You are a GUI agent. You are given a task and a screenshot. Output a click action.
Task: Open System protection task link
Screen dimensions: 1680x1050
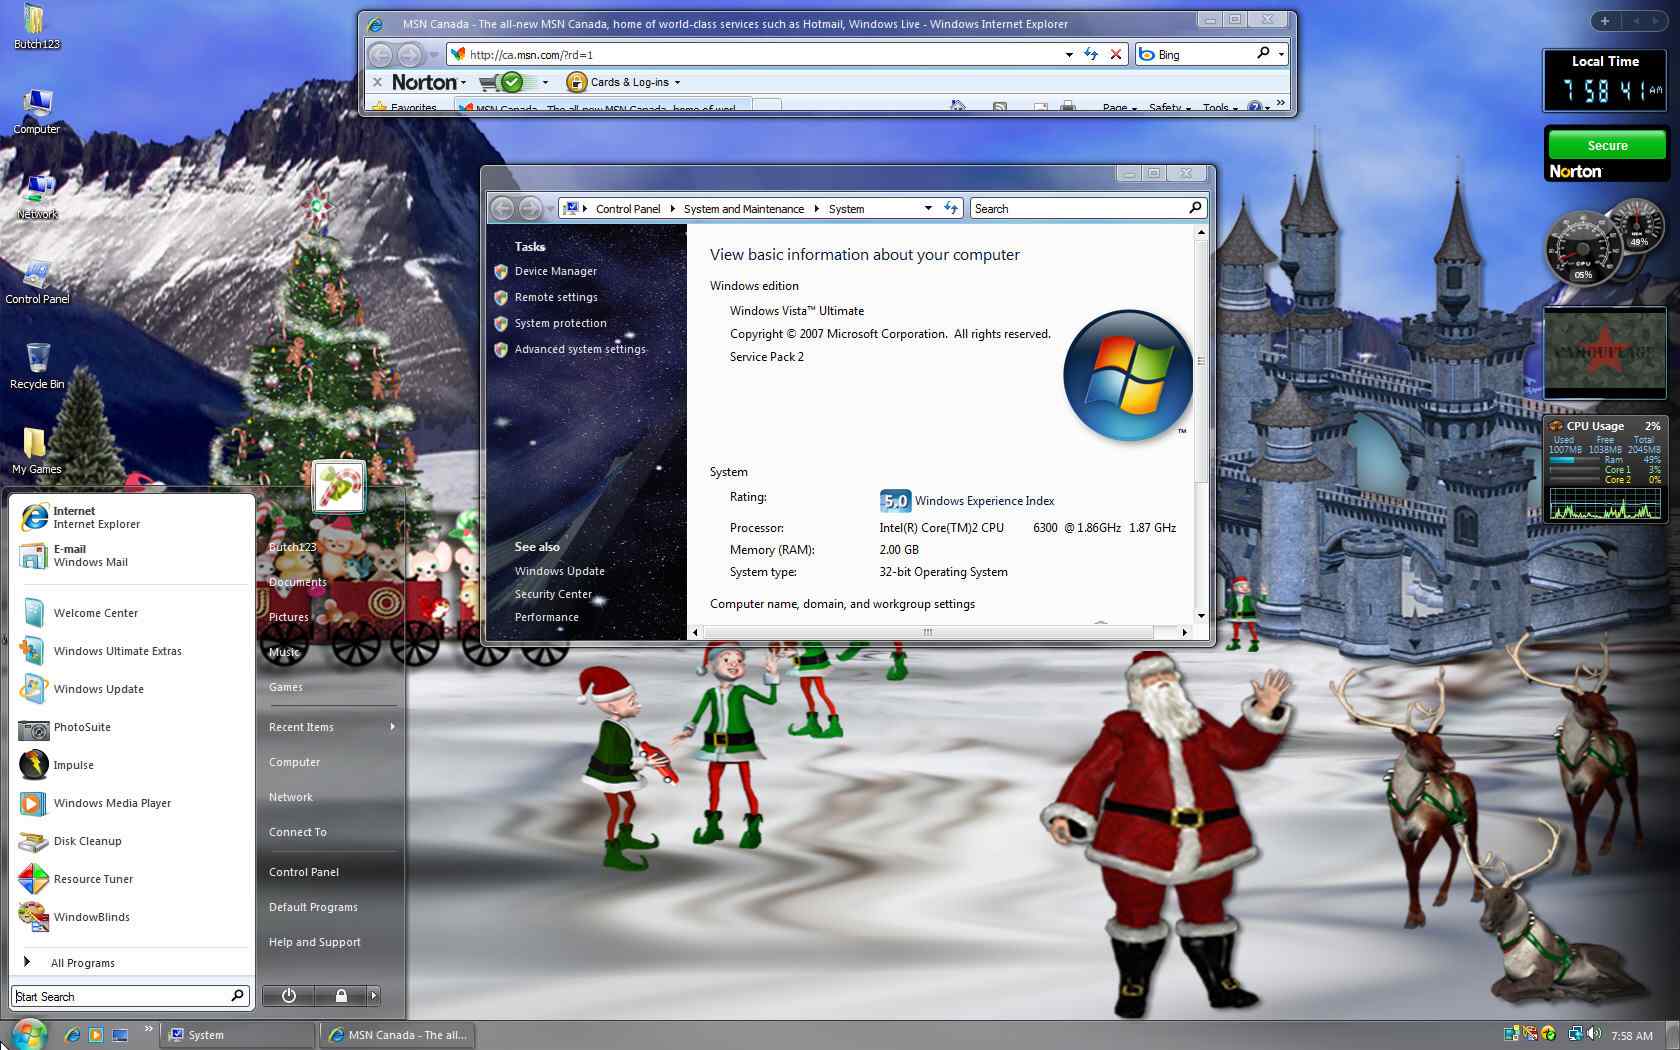(x=560, y=323)
